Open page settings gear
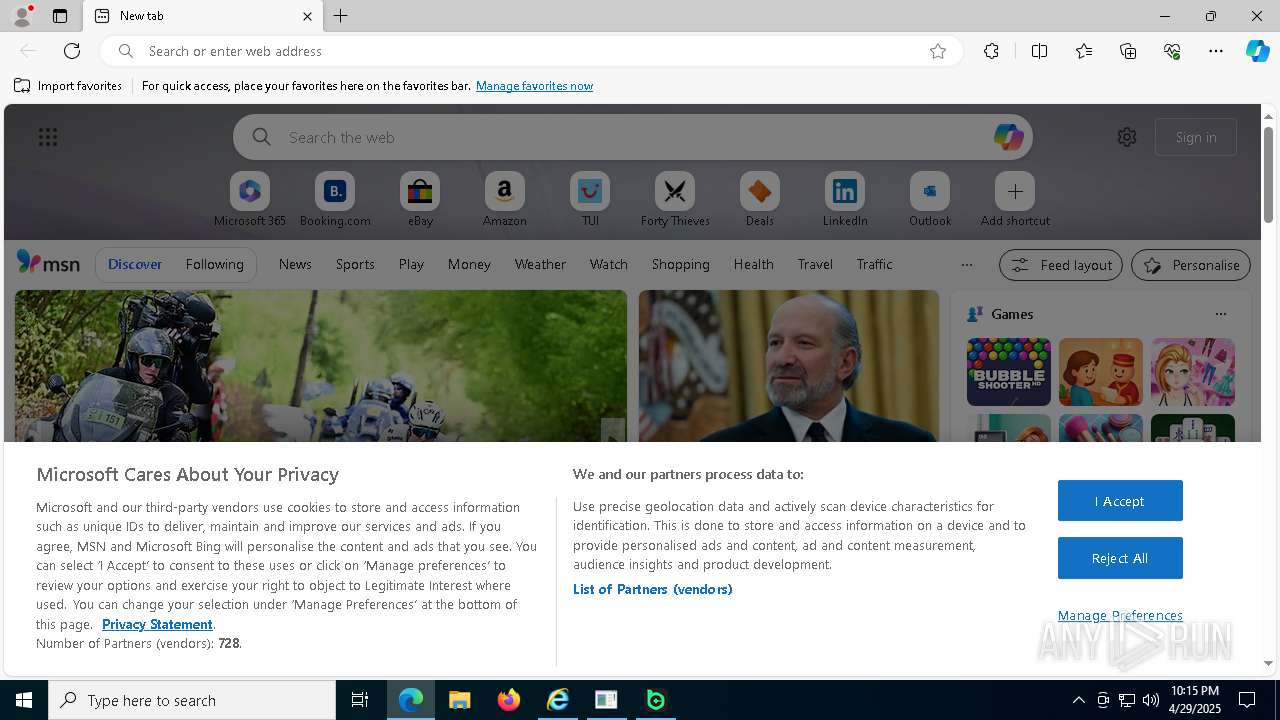Viewport: 1280px width, 720px height. click(x=1127, y=137)
